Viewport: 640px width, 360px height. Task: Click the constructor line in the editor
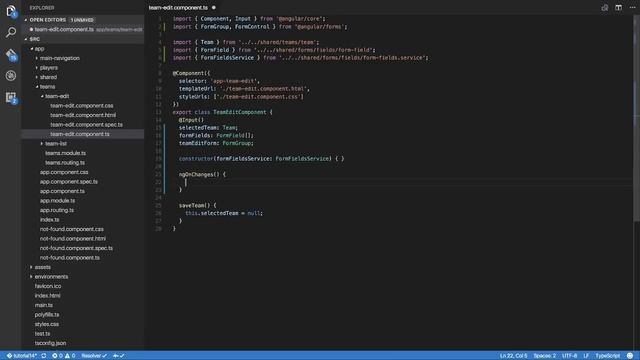[261, 158]
